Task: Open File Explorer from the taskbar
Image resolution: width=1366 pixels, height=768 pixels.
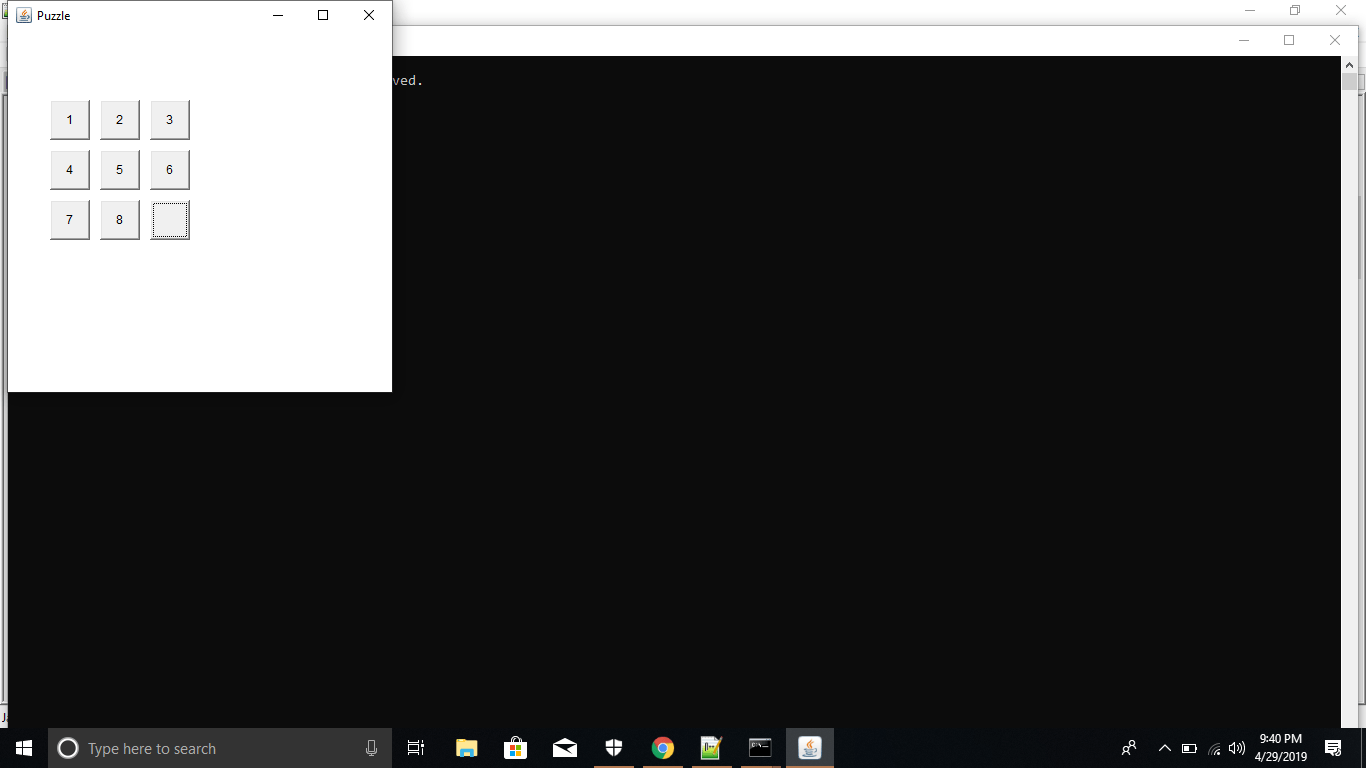Action: (466, 747)
